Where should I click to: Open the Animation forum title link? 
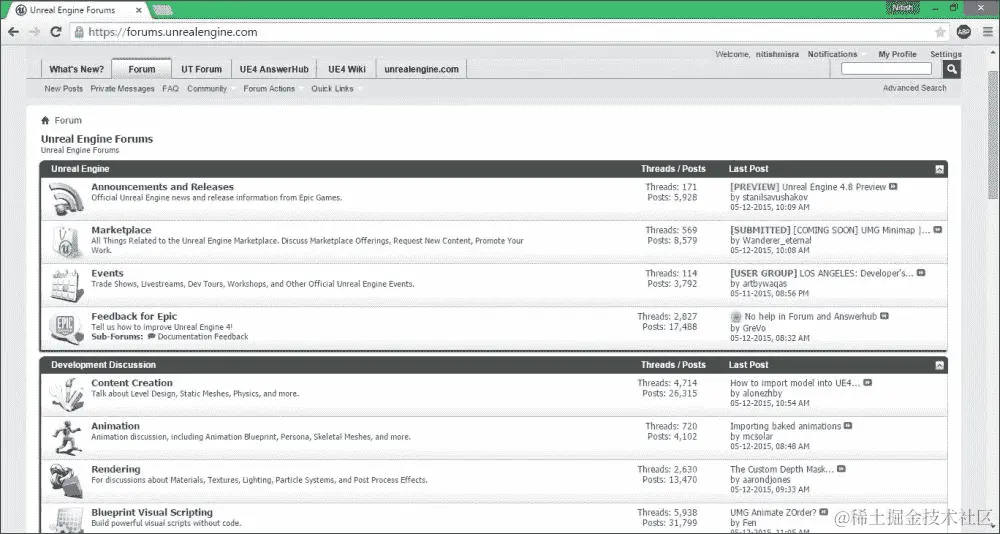[115, 426]
